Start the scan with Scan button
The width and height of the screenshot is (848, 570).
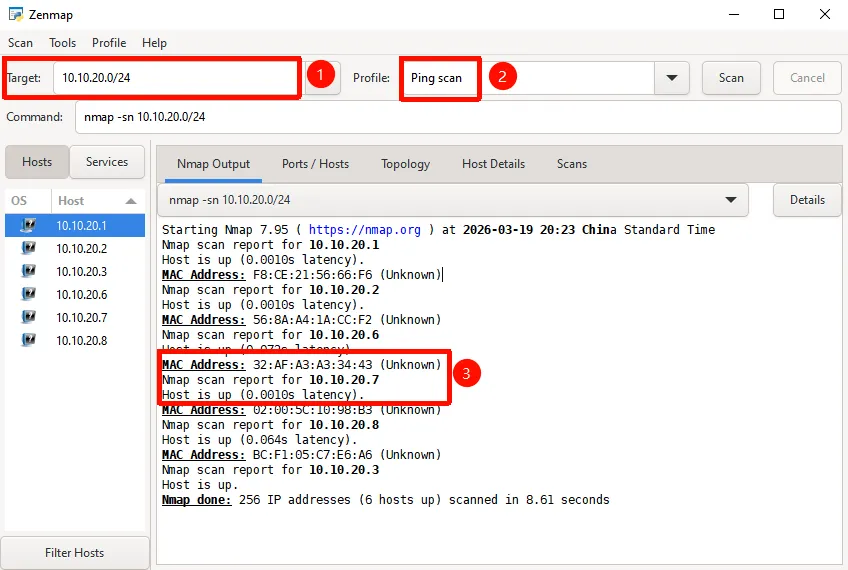(x=731, y=78)
